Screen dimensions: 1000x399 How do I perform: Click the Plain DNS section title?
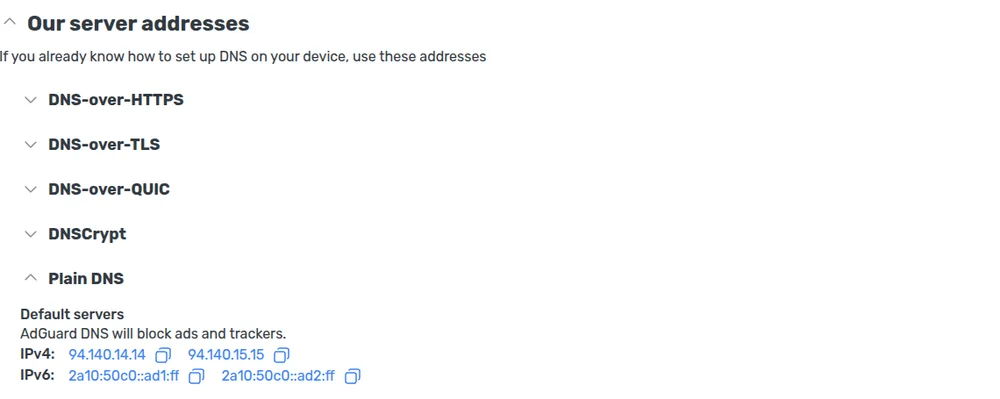point(86,279)
